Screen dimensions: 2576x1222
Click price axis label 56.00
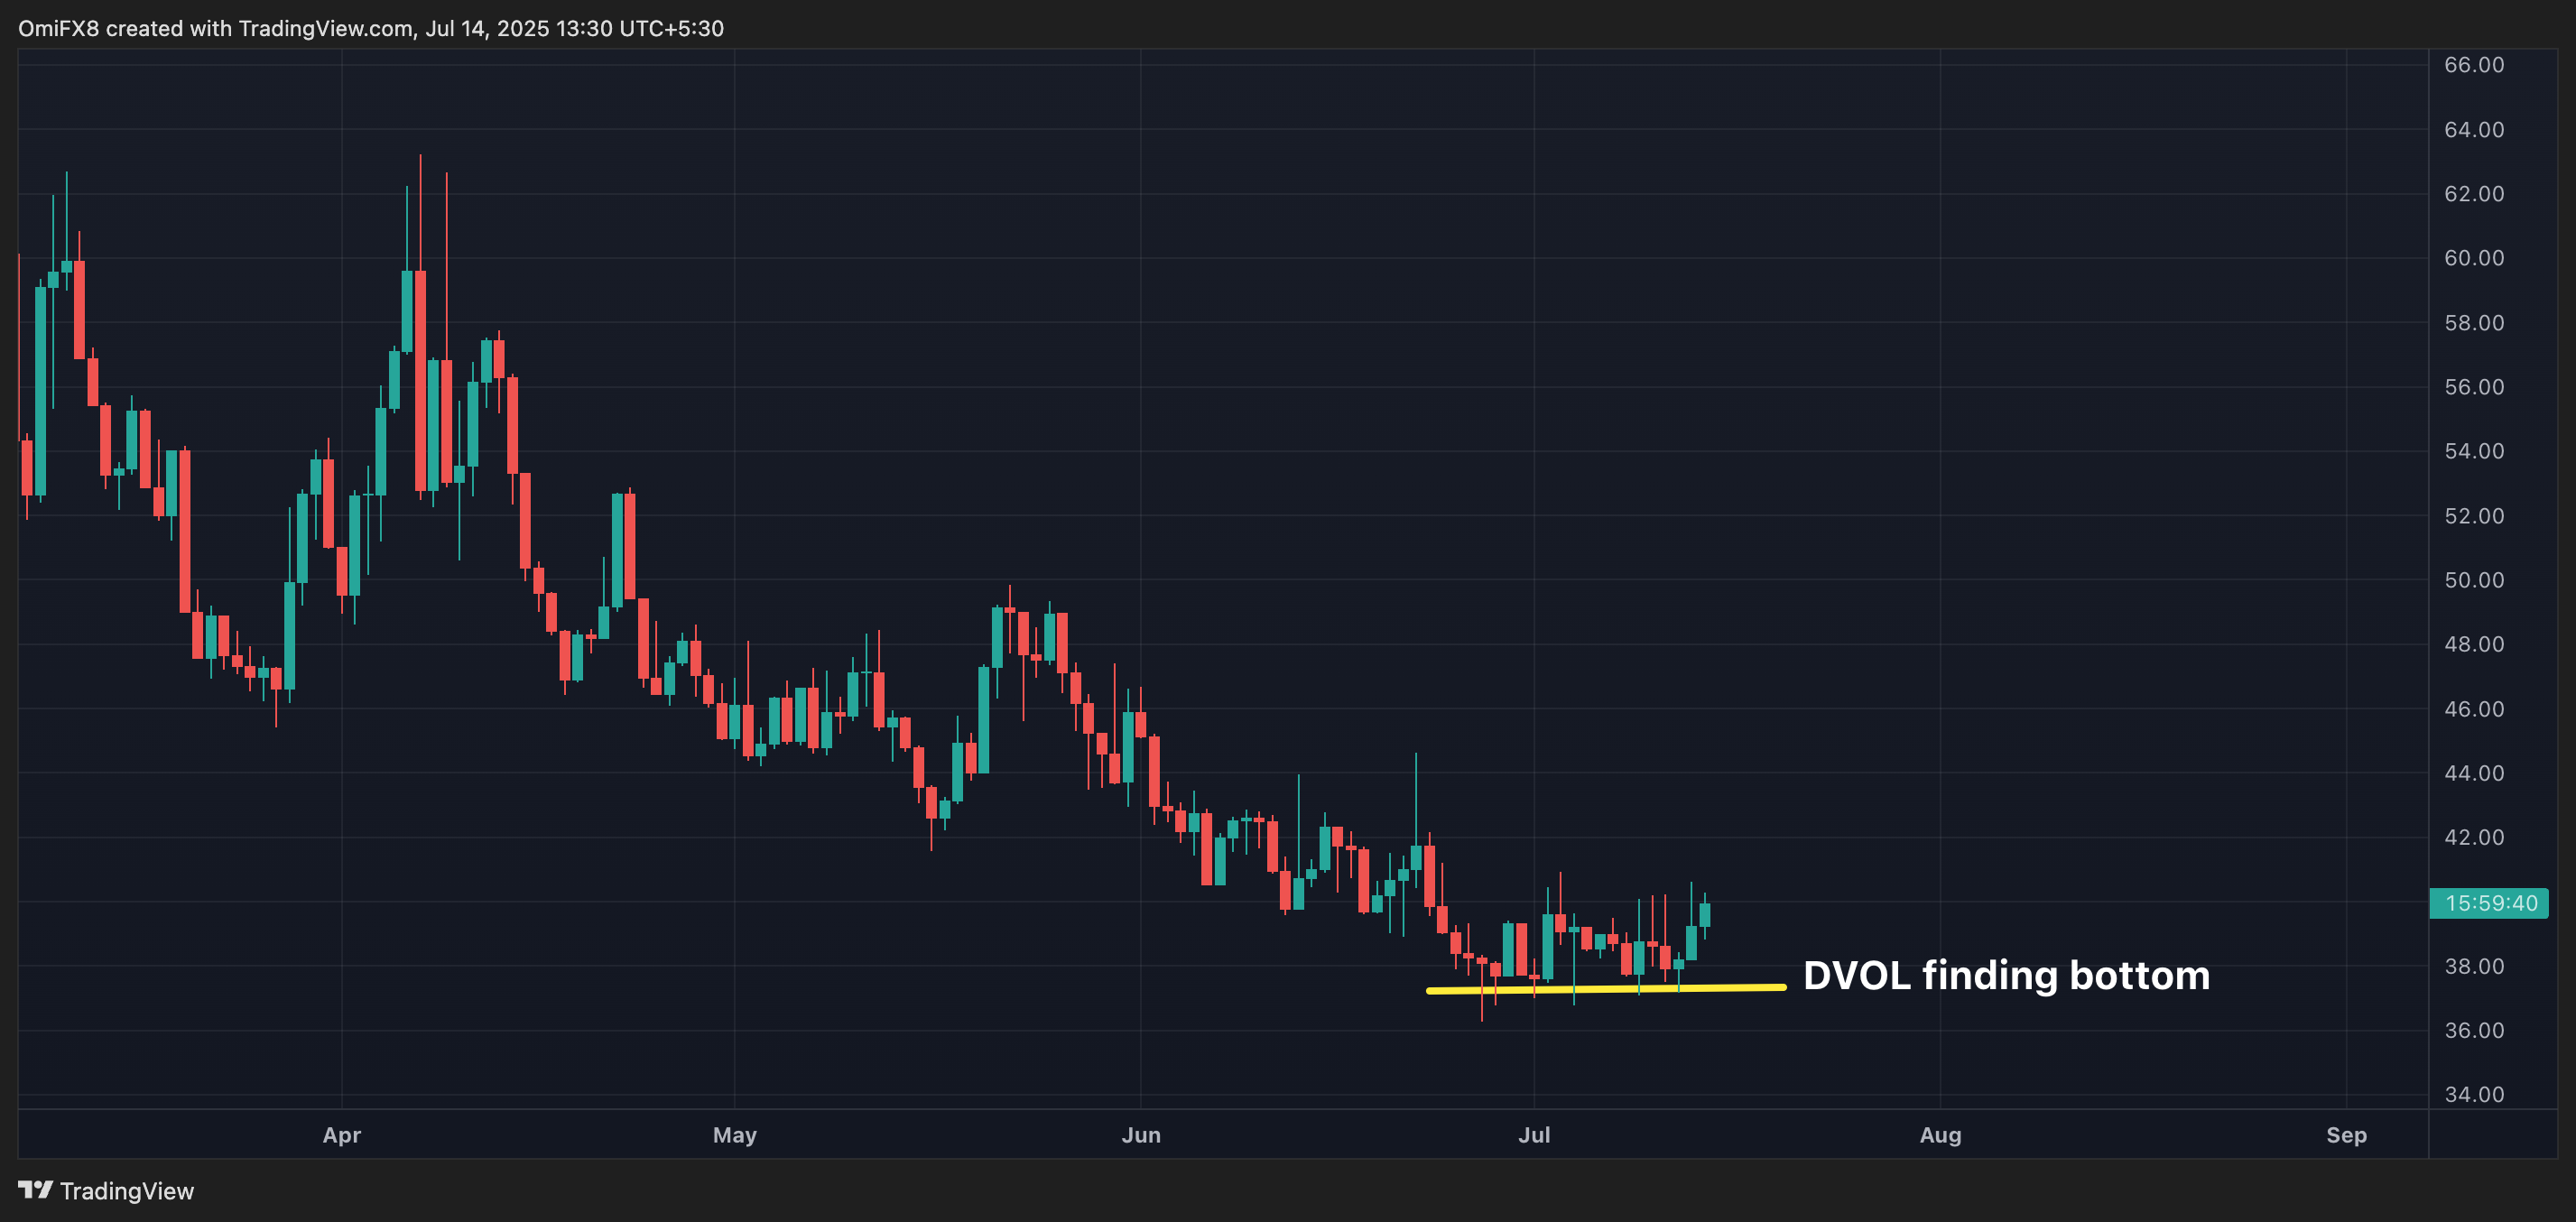[x=2474, y=387]
